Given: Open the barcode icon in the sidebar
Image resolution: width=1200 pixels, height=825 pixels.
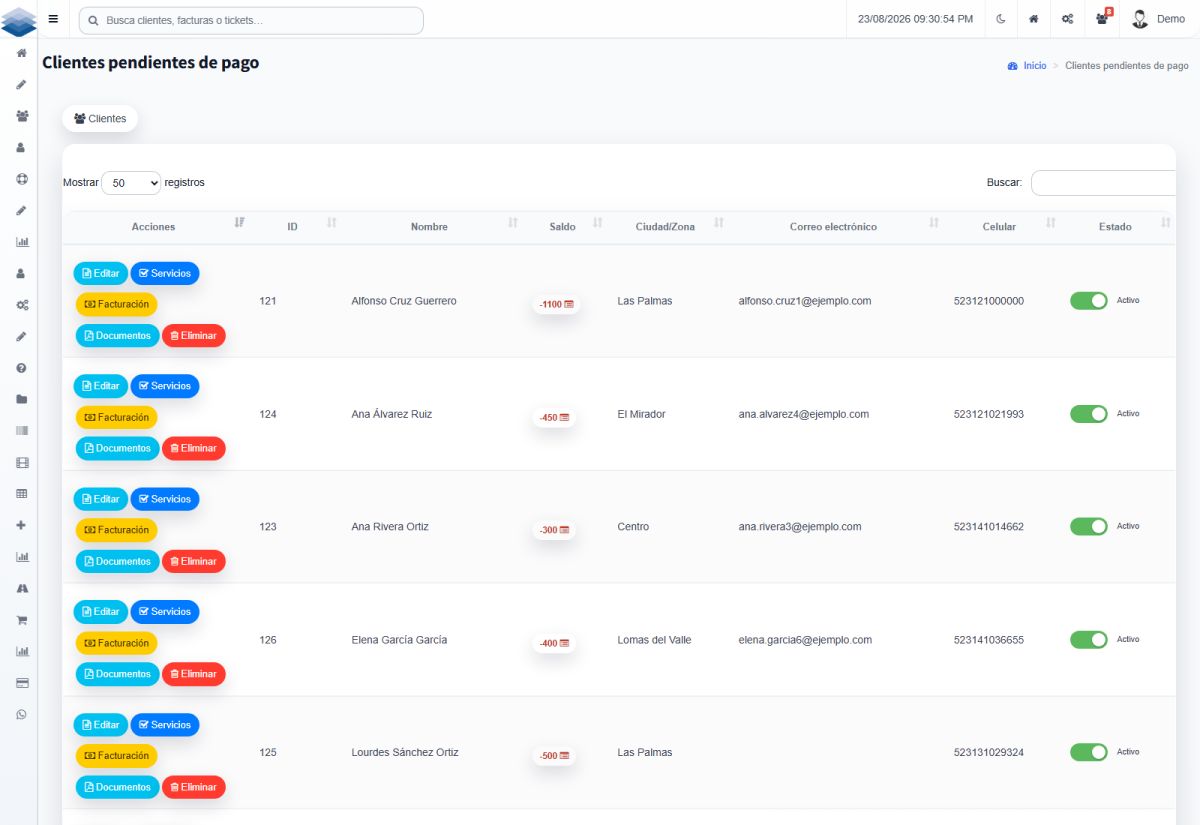Looking at the screenshot, I should click(x=21, y=430).
